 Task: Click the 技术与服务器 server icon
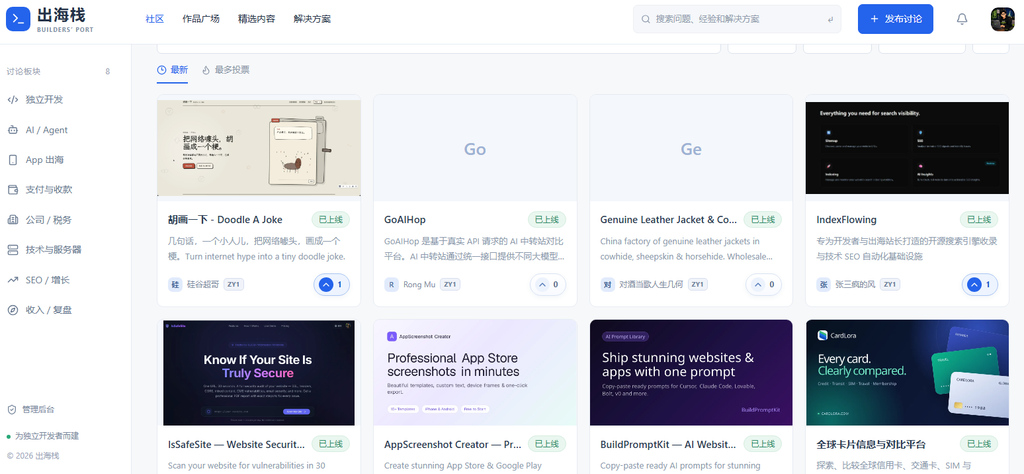[12, 249]
